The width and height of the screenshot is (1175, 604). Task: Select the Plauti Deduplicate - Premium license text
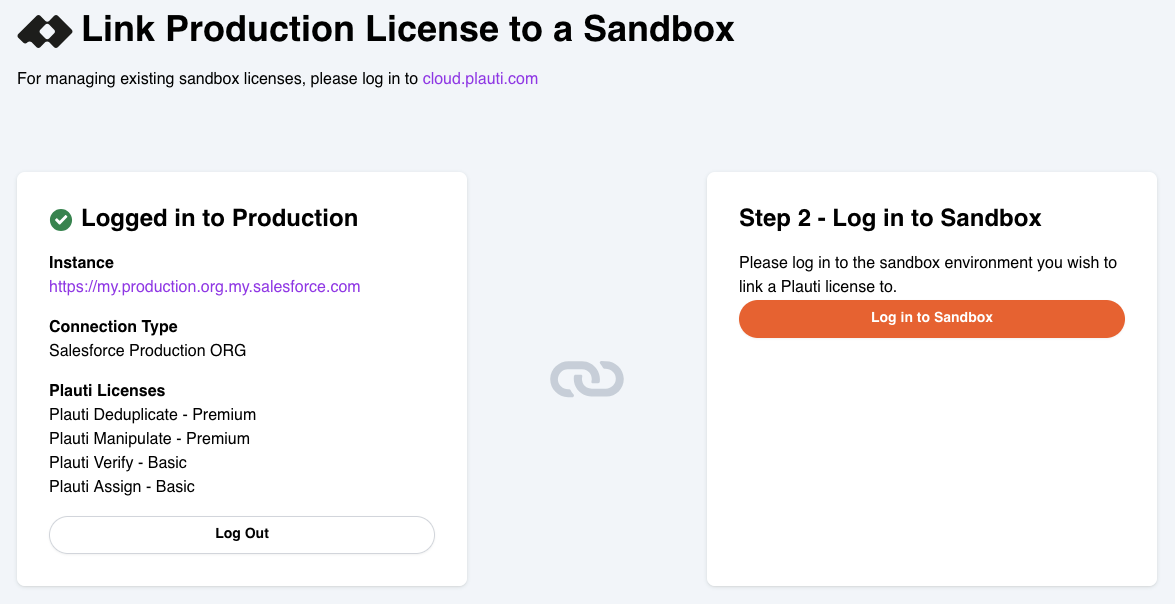[x=153, y=414]
